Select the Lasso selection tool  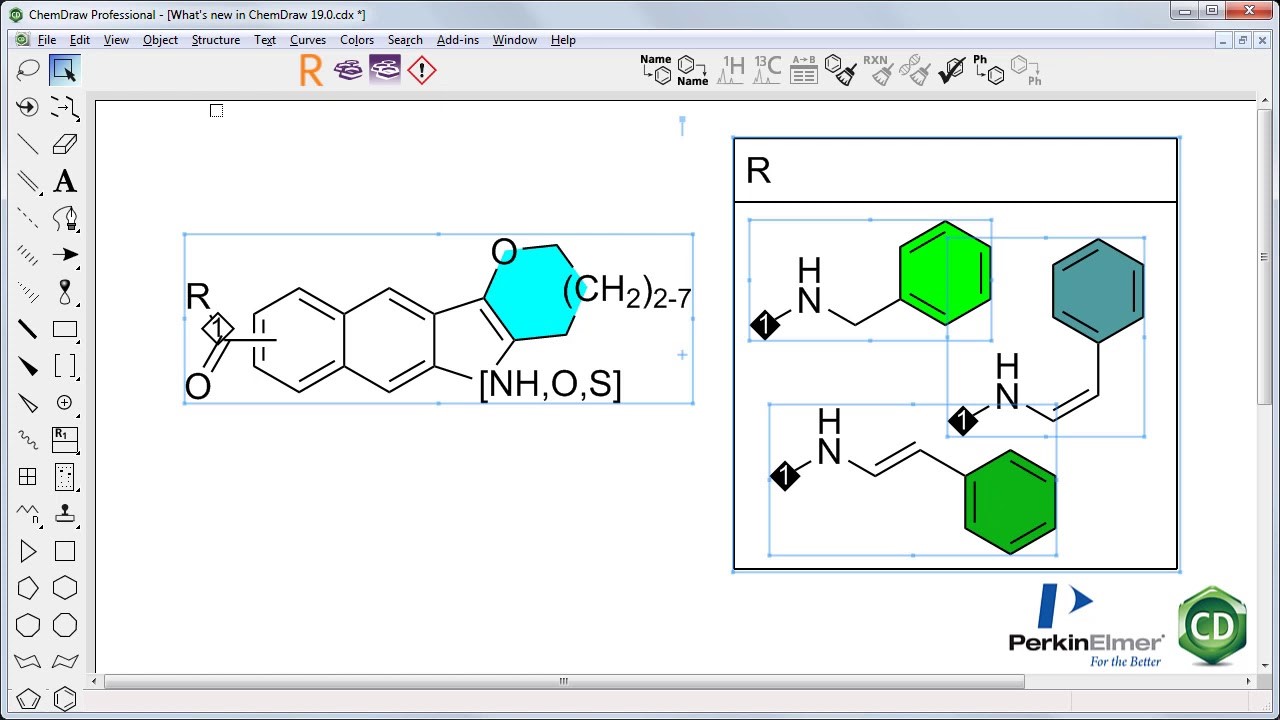point(28,70)
